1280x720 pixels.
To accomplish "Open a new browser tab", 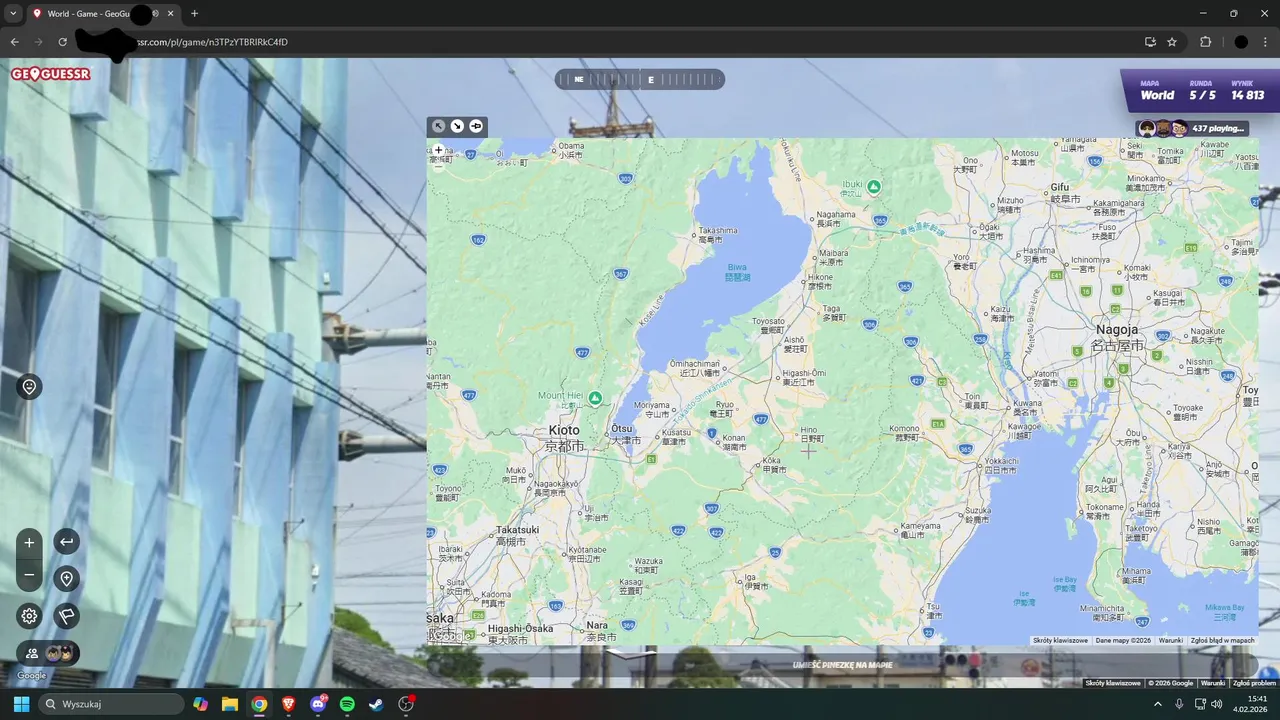I will (194, 14).
